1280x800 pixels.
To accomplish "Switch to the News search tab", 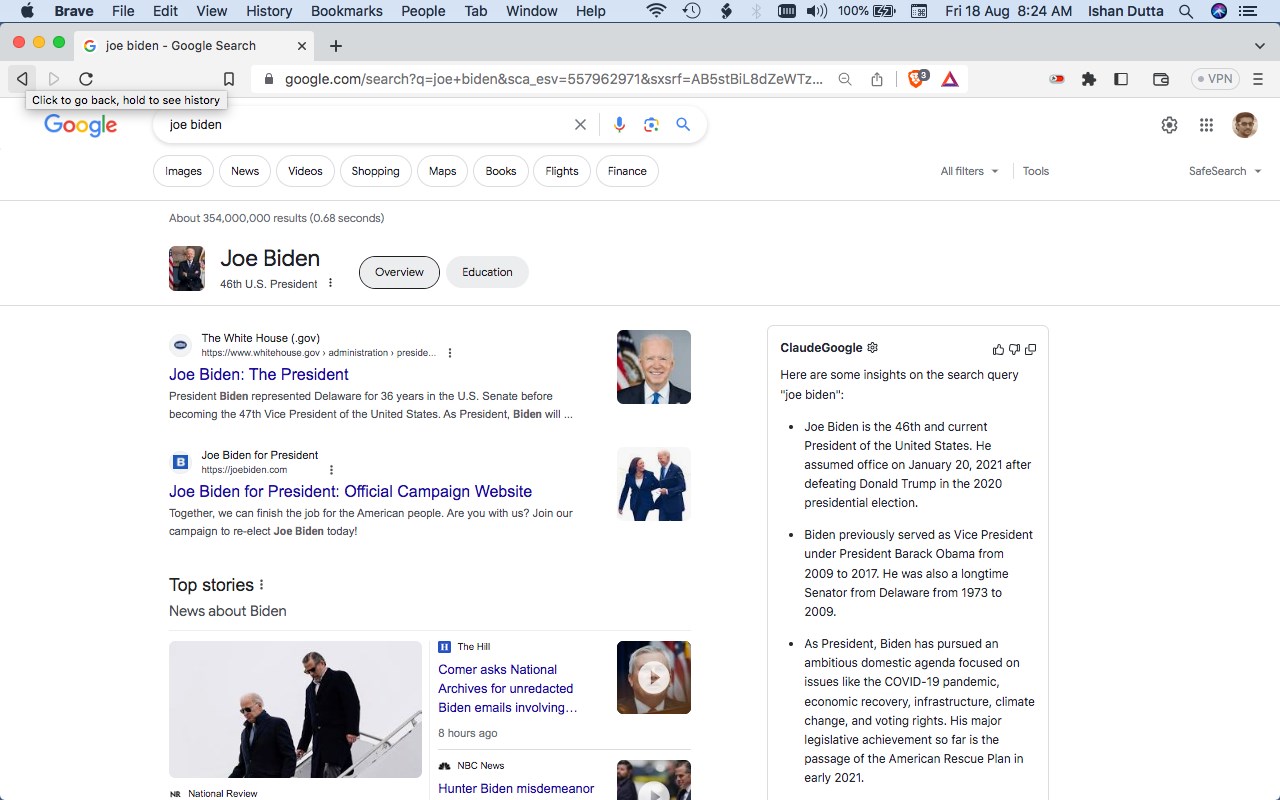I will (245, 171).
